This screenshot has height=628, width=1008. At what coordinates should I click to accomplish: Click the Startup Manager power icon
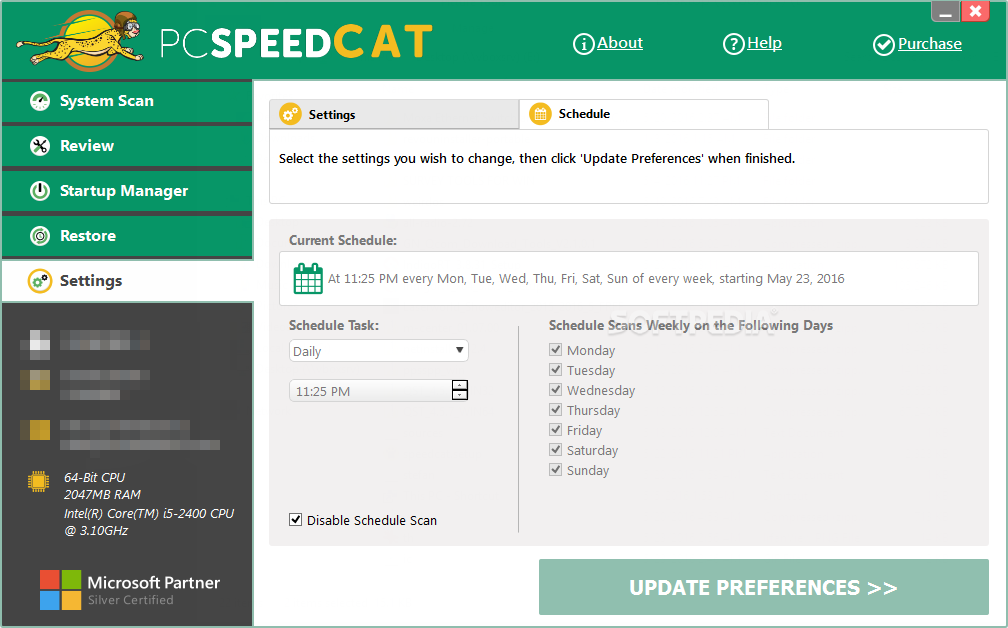40,191
